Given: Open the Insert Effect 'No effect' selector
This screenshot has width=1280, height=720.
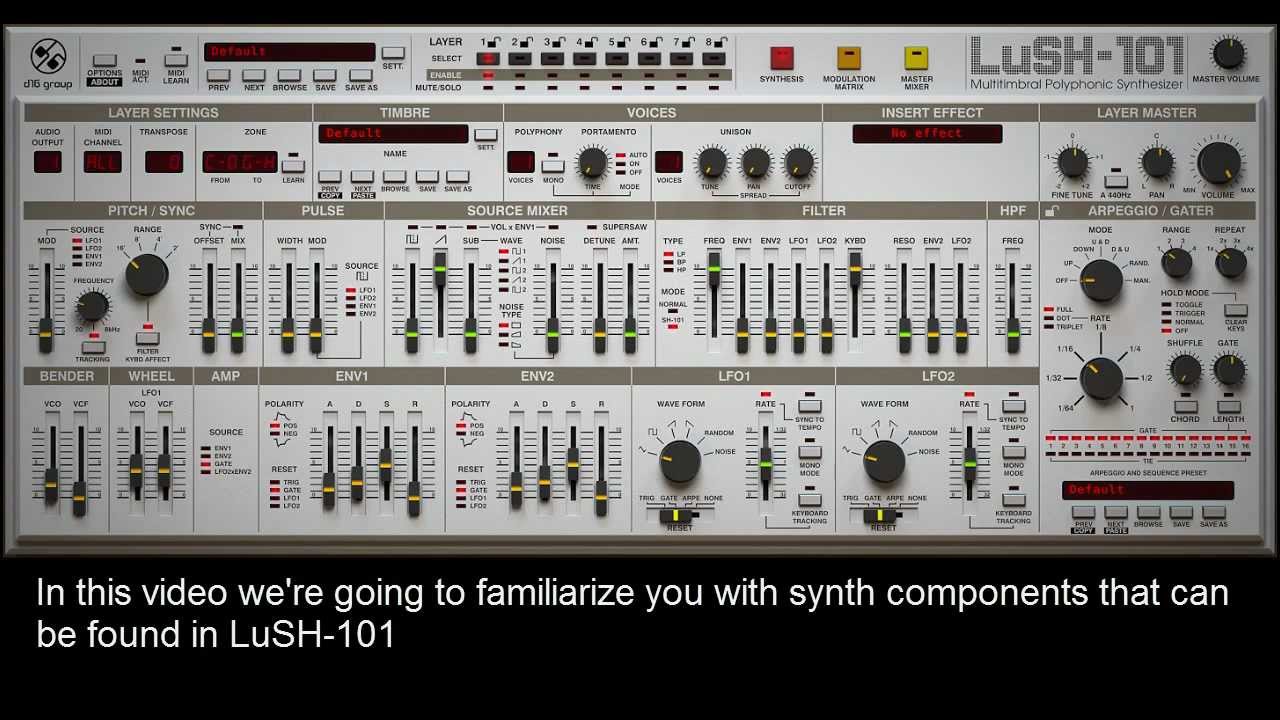Looking at the screenshot, I should point(927,134).
